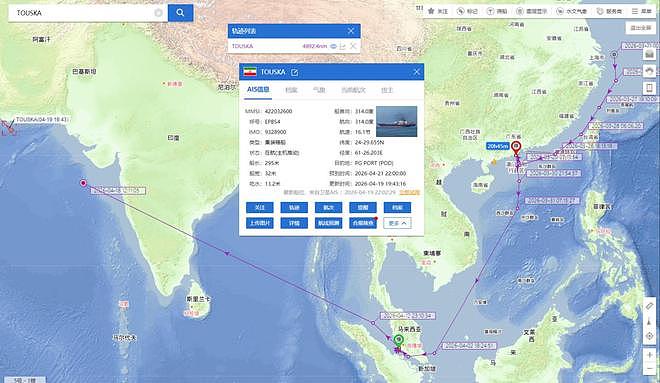660x383 pixels.
Task: Click the route prediction button in bottom row
Action: 329,223
